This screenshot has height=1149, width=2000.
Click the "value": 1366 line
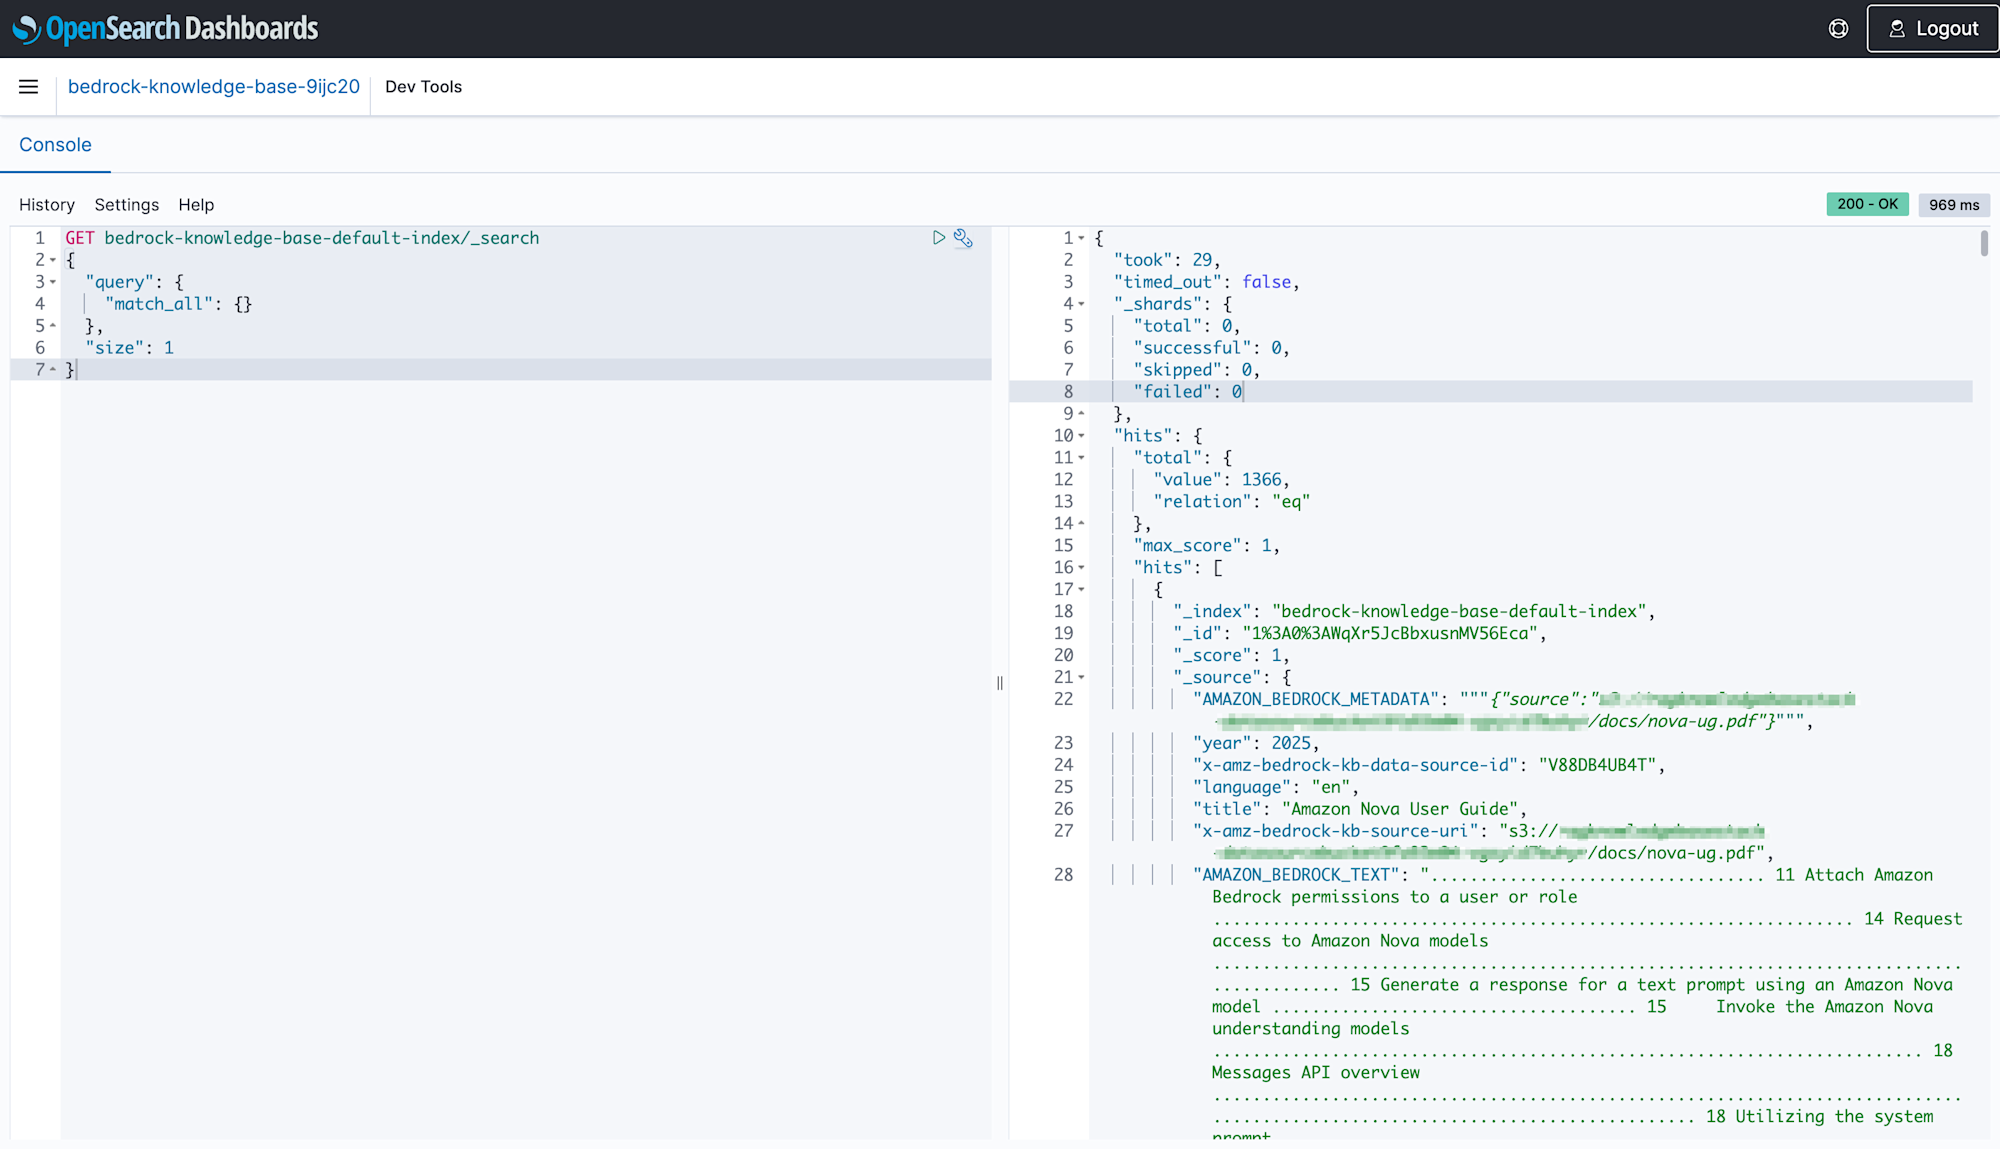tap(1221, 480)
